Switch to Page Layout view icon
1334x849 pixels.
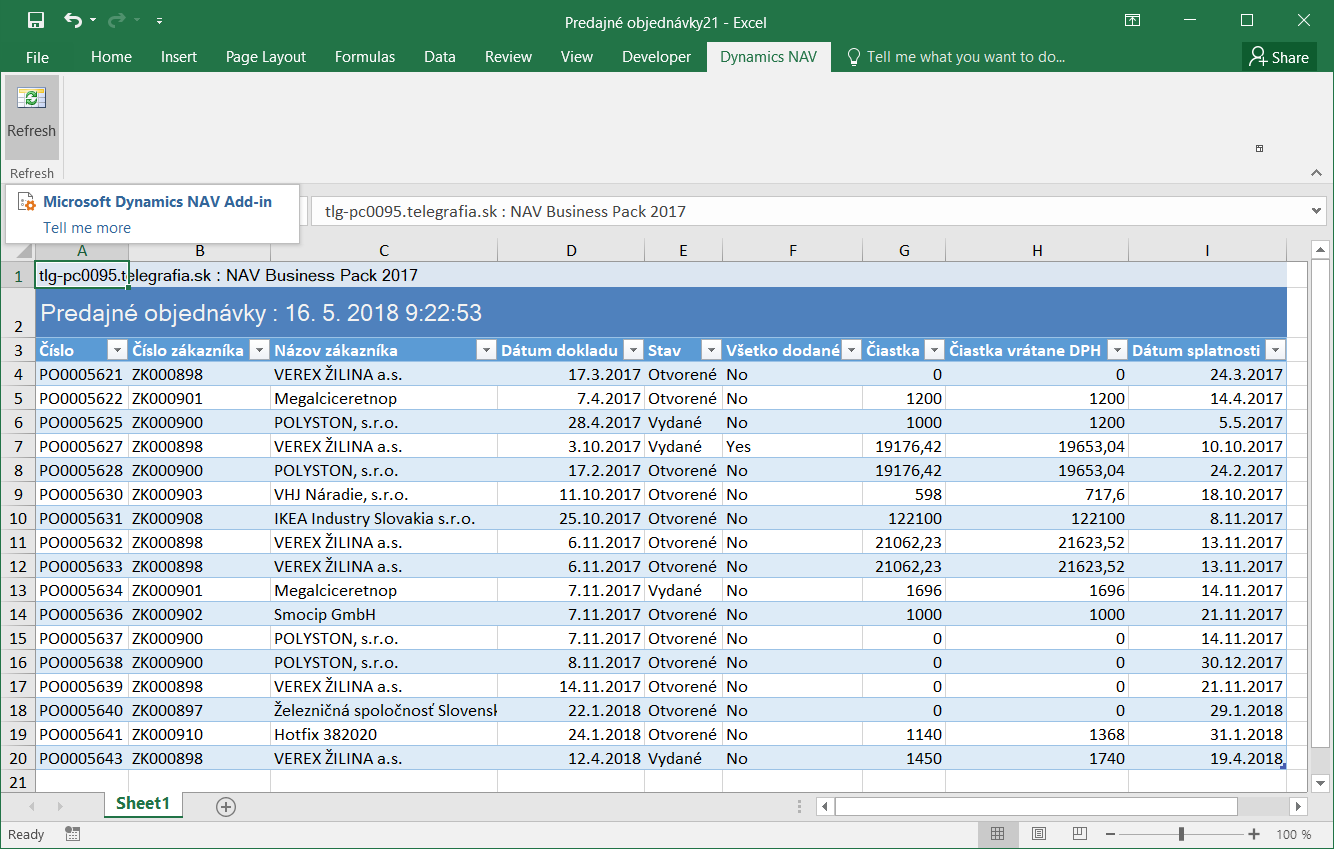tap(1039, 834)
